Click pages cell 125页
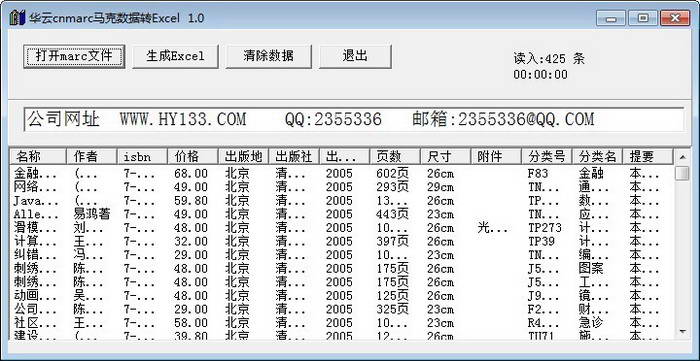The width and height of the screenshot is (700, 361). [x=392, y=295]
